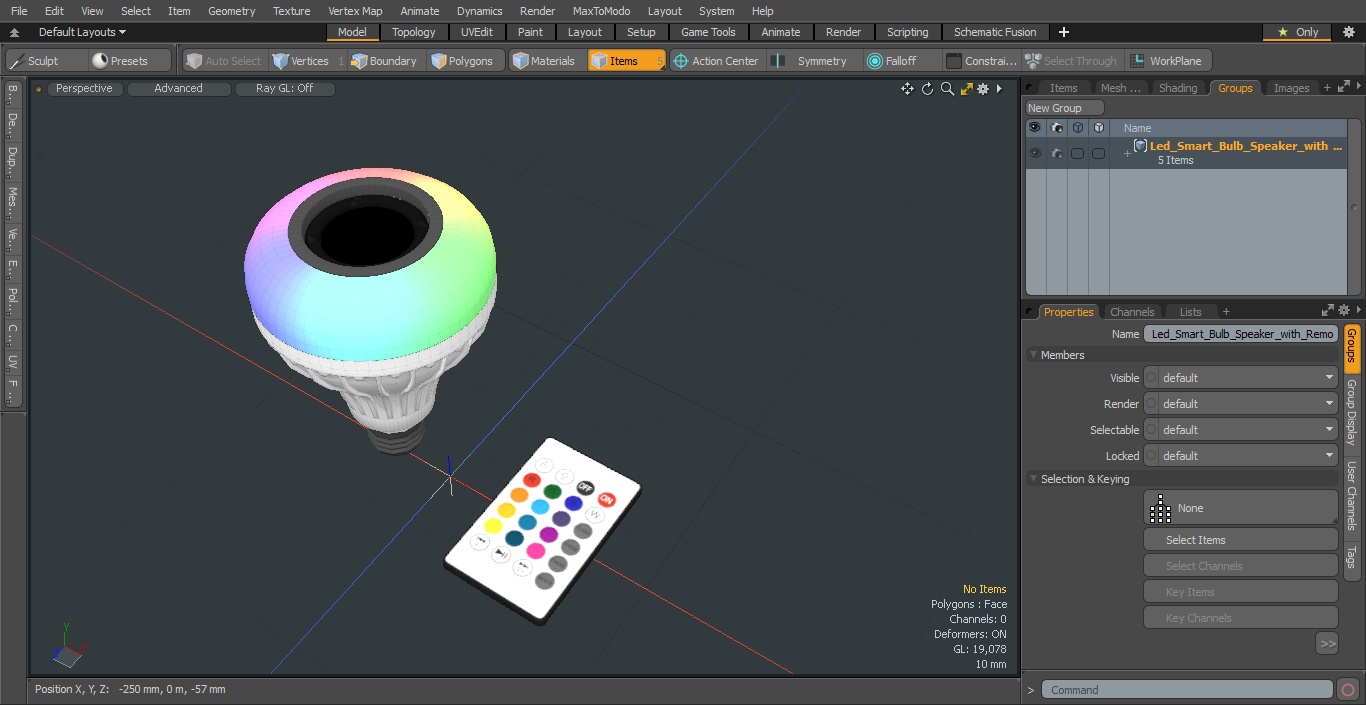Click the viewport maximize arrows icon
Screen dimensions: 1366x705
[x=966, y=89]
